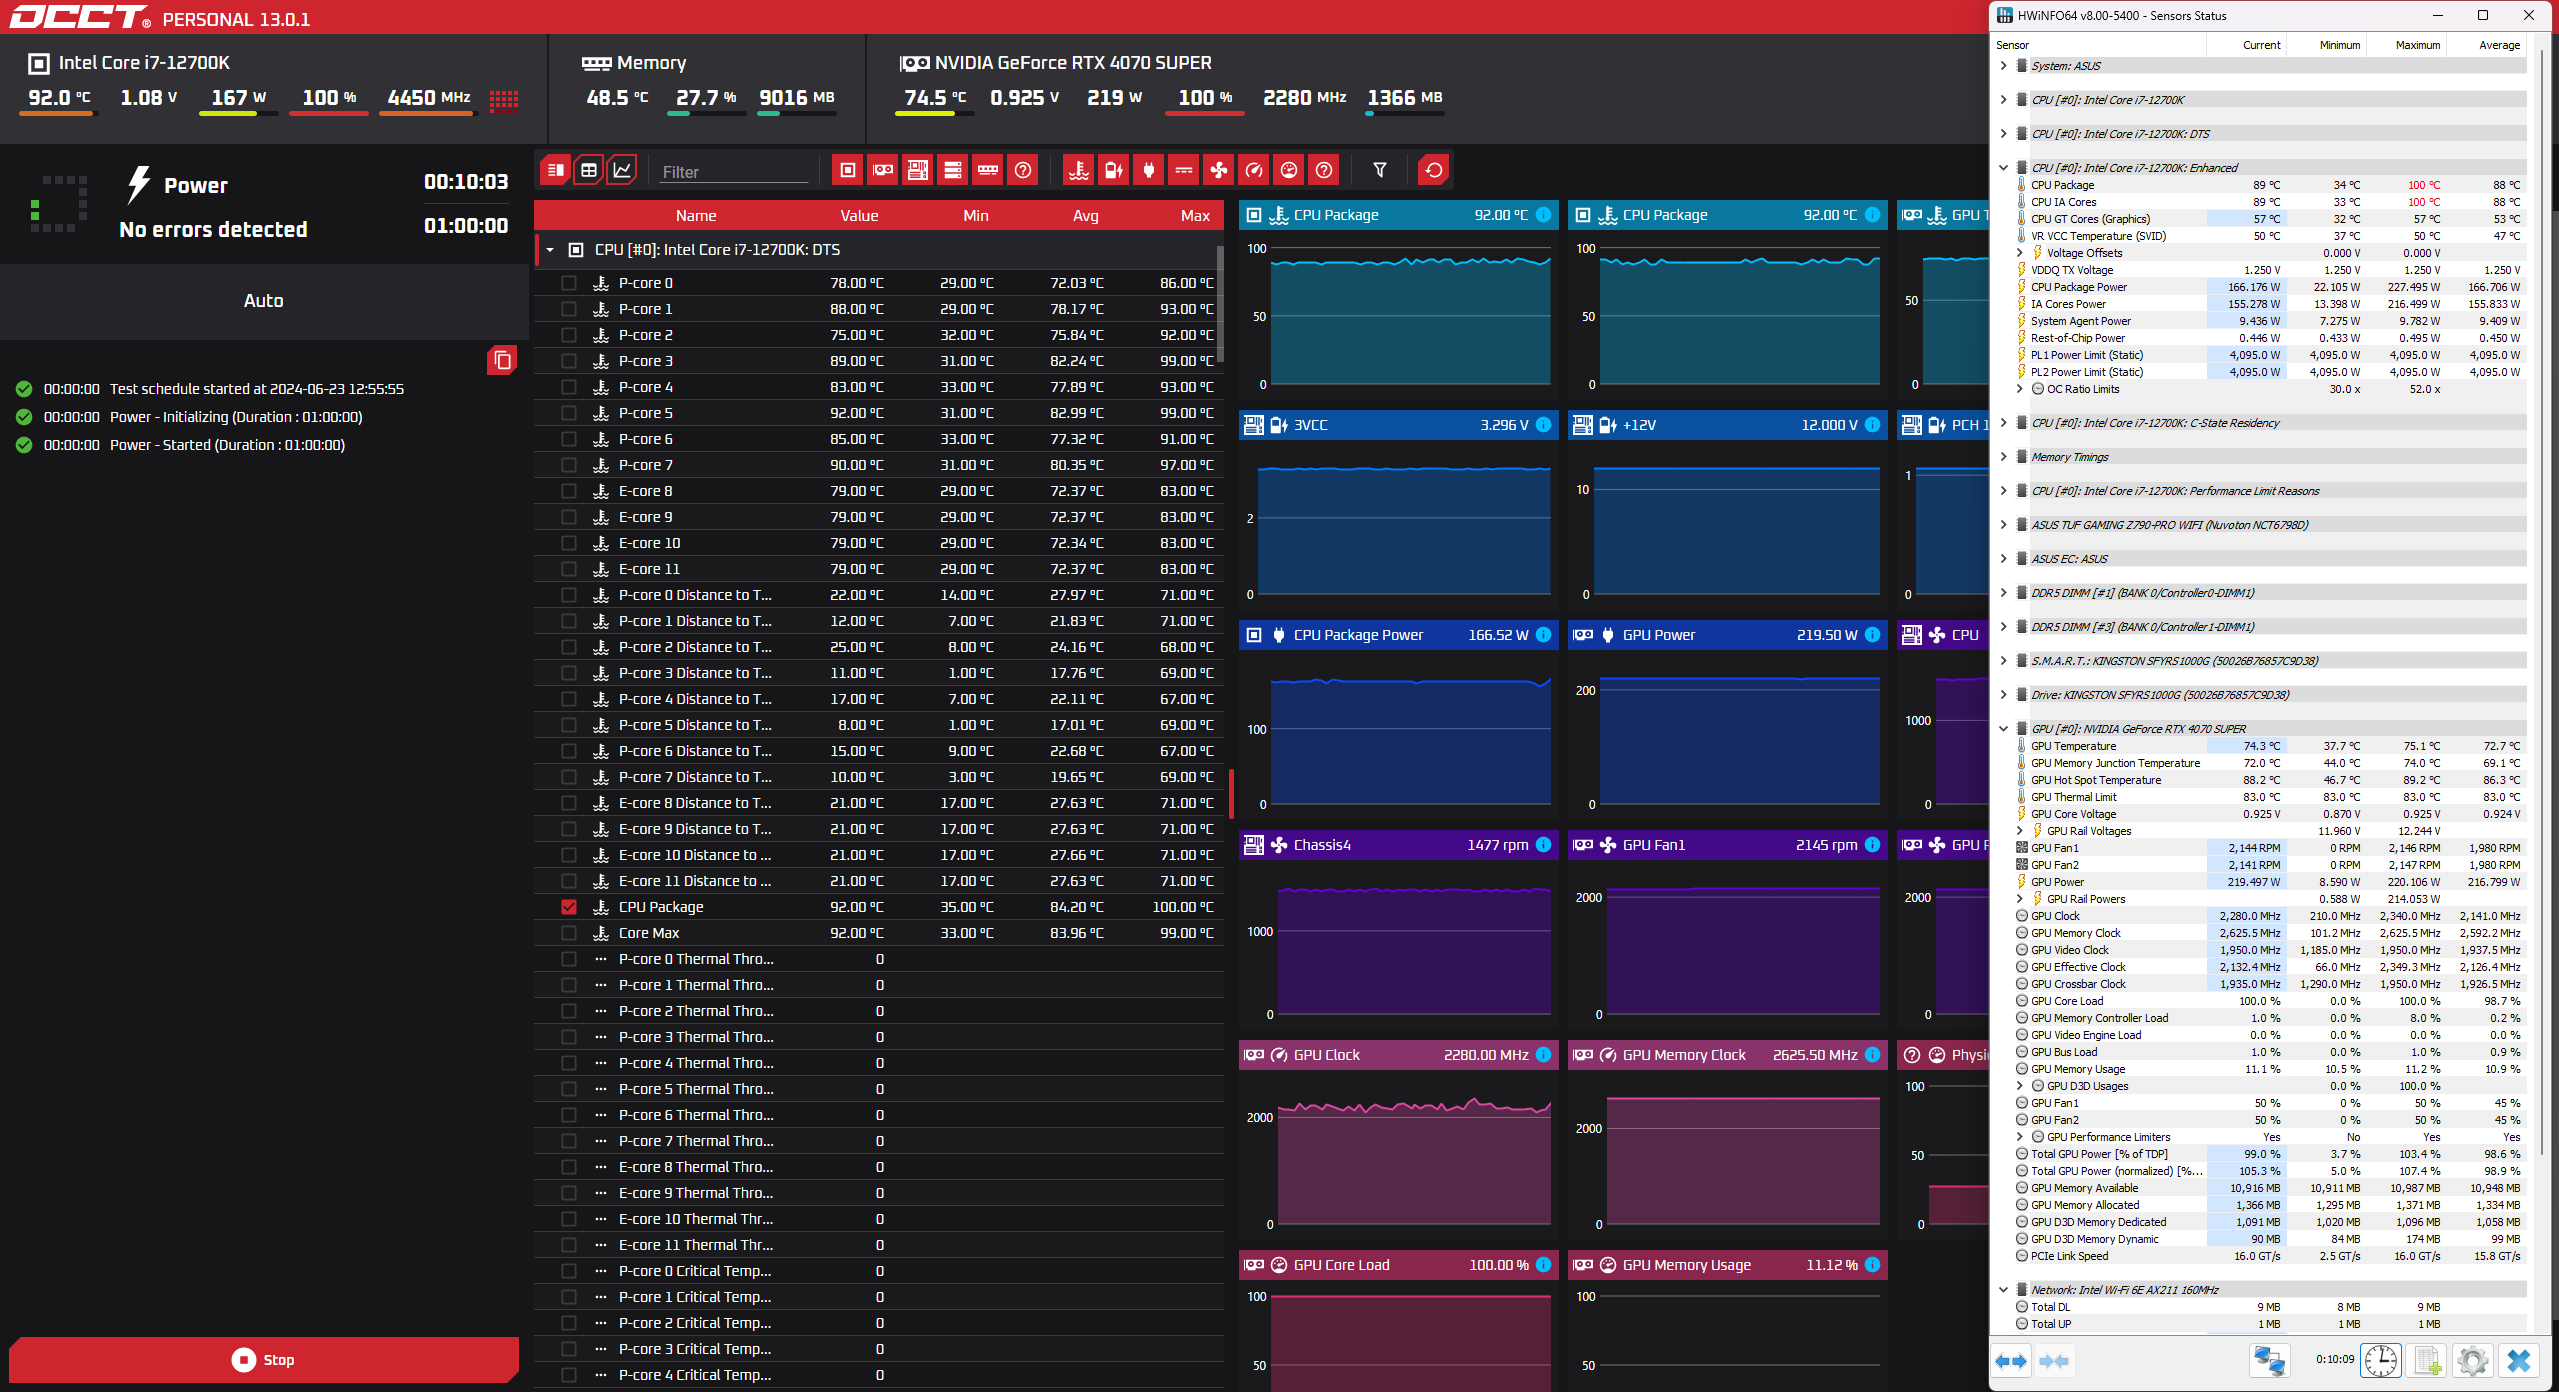The width and height of the screenshot is (2559, 1392).
Task: Switch to table-only view icon
Action: click(x=589, y=170)
